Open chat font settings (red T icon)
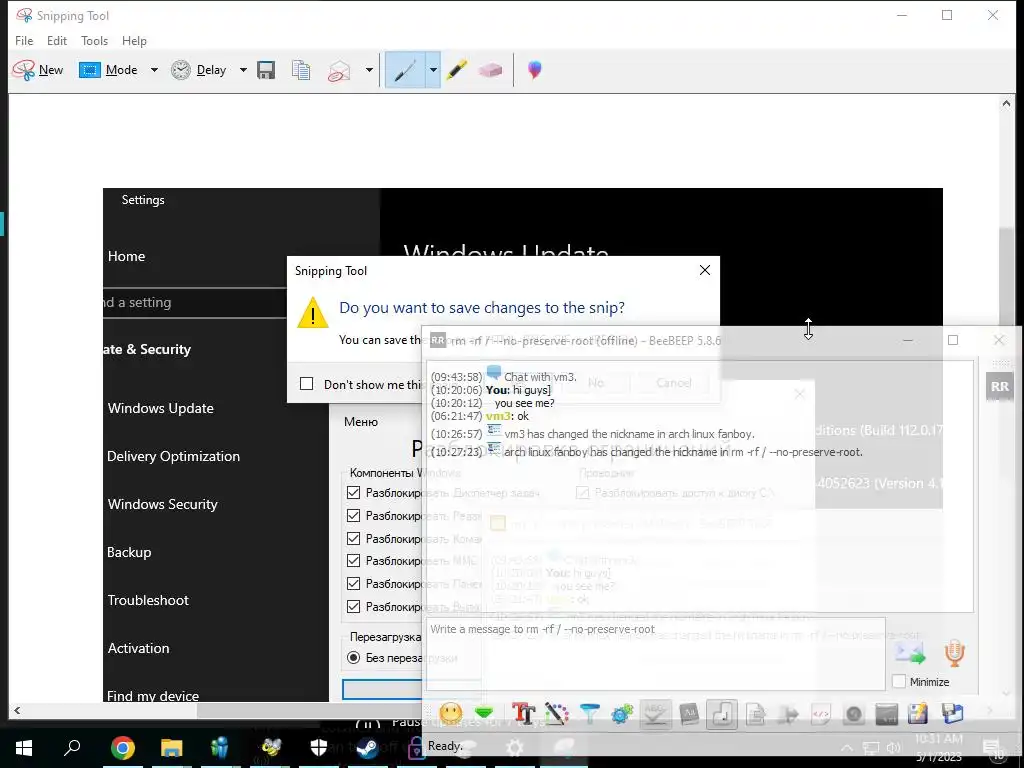The height and width of the screenshot is (768, 1024). point(523,714)
